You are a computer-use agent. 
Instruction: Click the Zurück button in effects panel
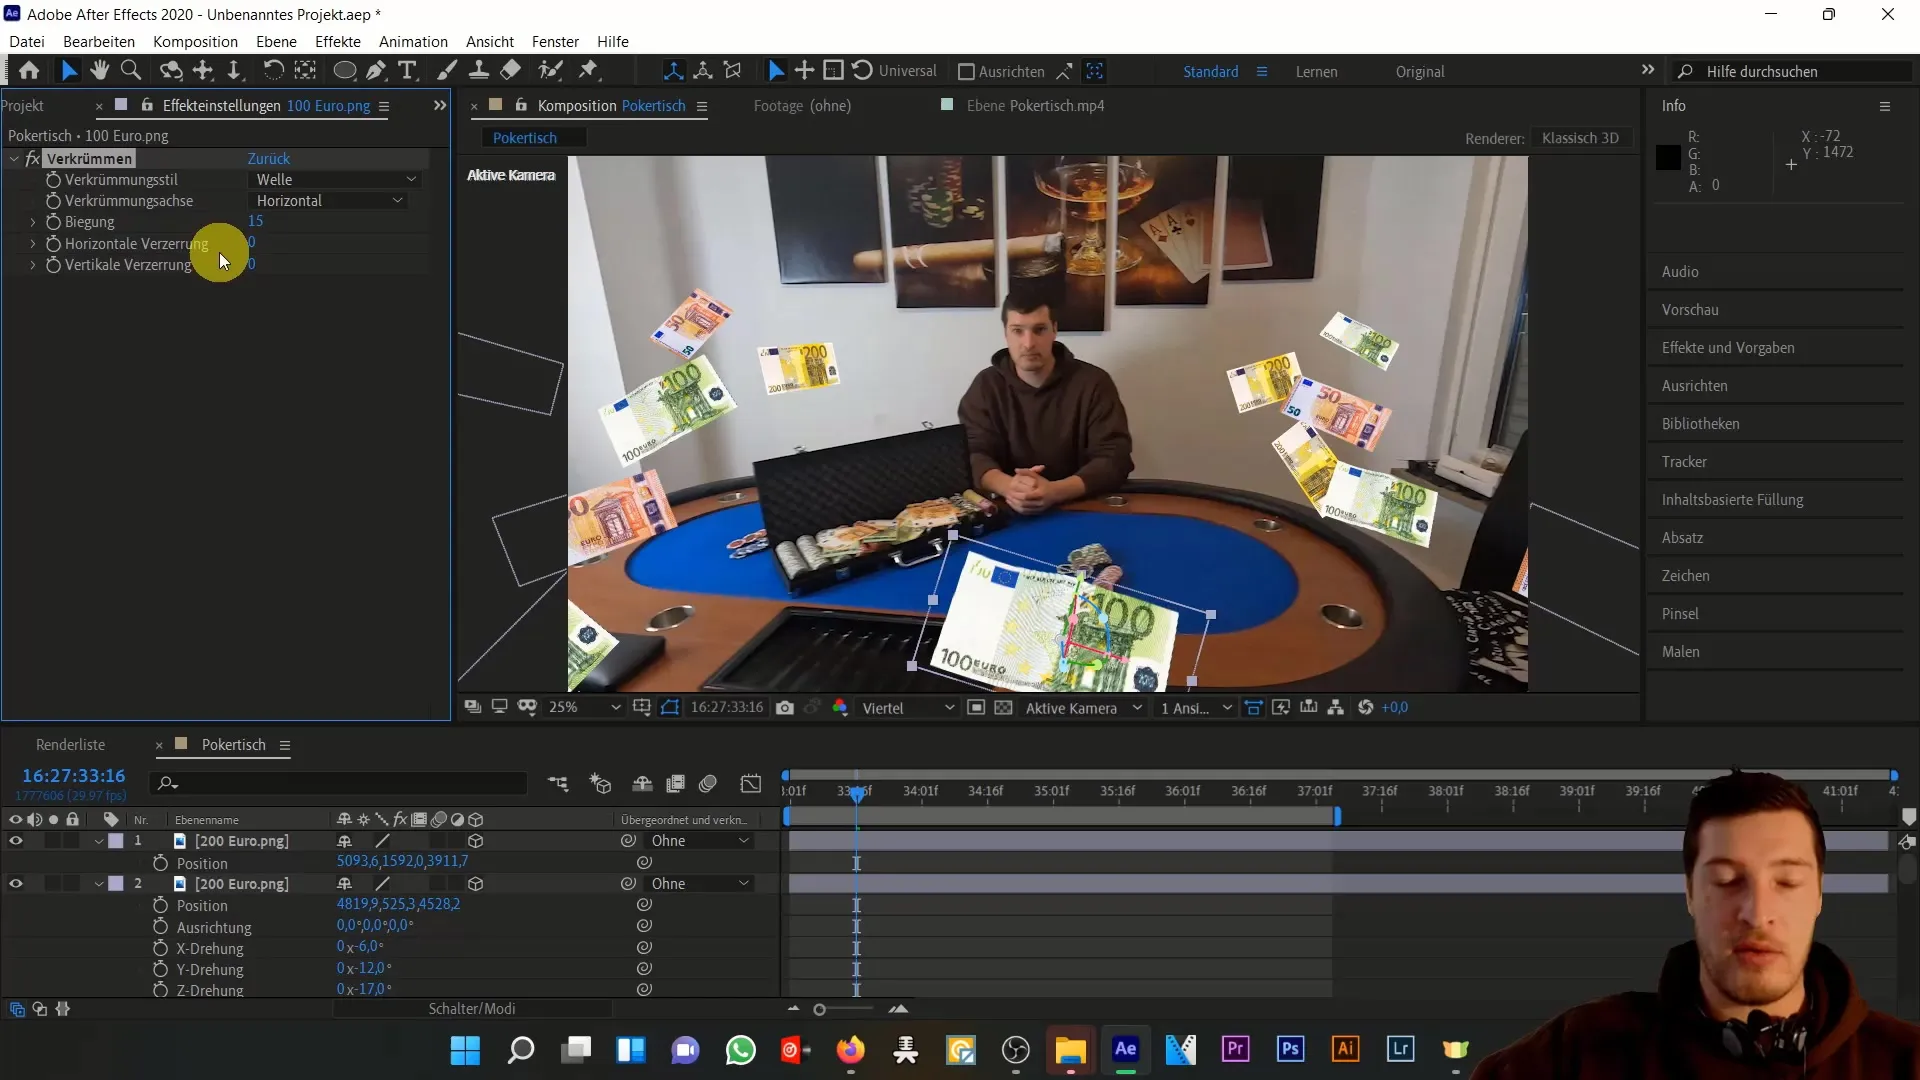click(x=269, y=158)
